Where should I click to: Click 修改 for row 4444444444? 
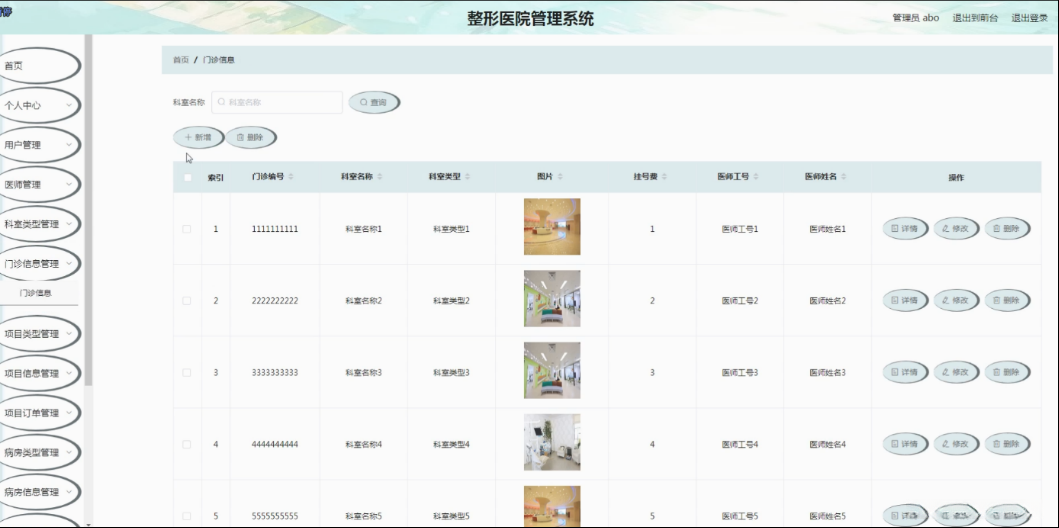tap(956, 444)
